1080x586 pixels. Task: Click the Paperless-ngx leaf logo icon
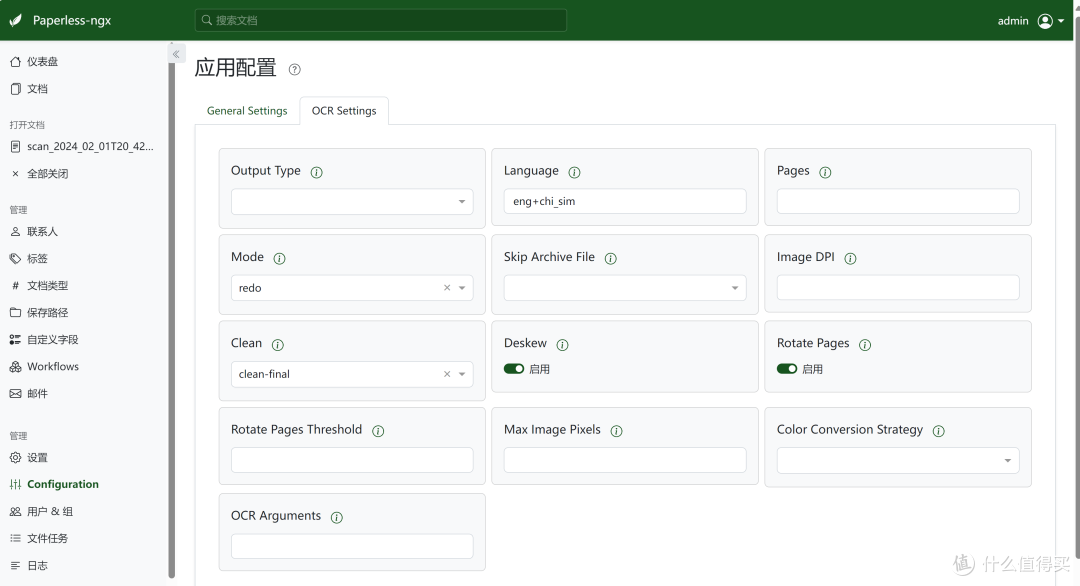pos(16,21)
